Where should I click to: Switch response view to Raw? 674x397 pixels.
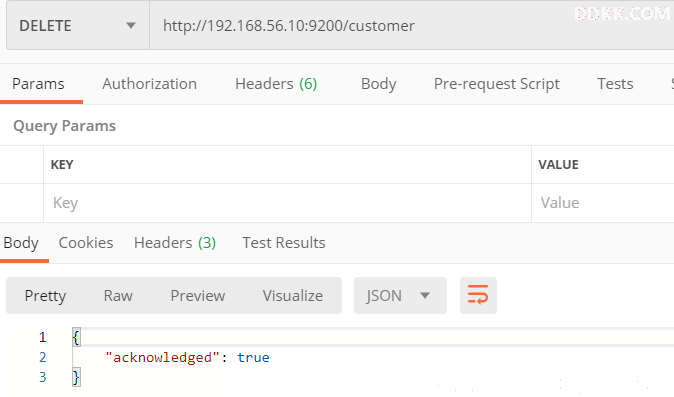click(x=118, y=296)
